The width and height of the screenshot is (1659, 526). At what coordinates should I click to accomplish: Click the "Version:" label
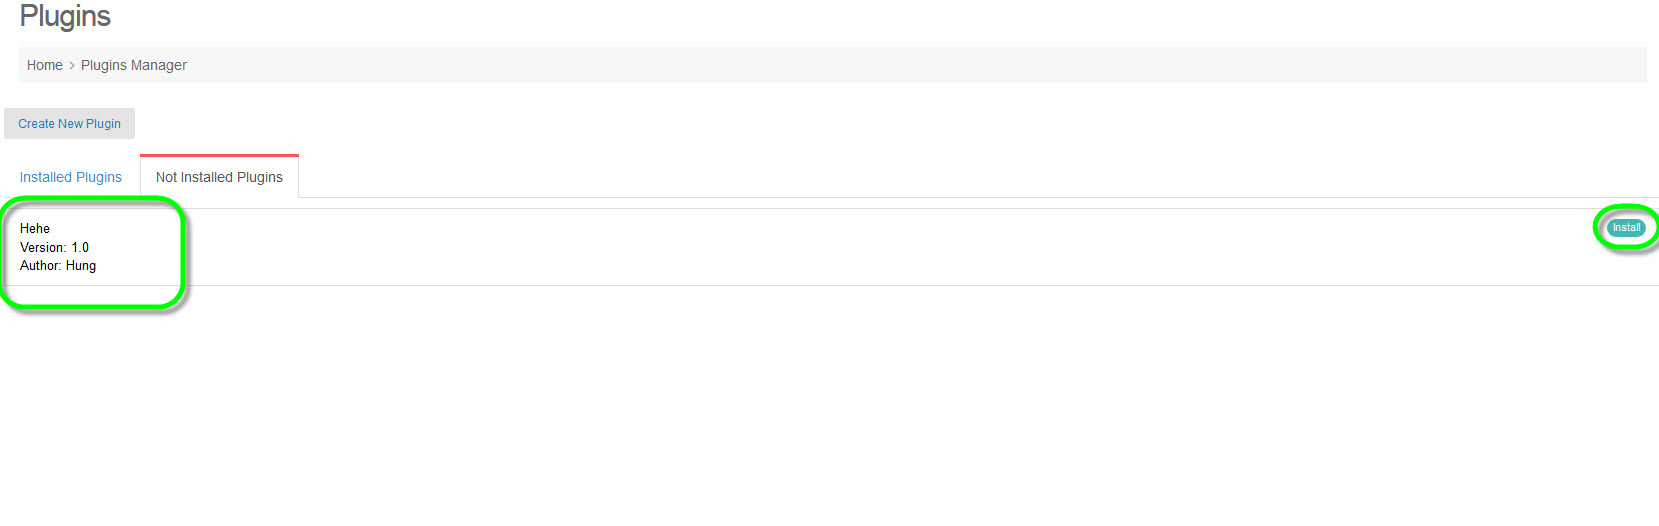43,247
